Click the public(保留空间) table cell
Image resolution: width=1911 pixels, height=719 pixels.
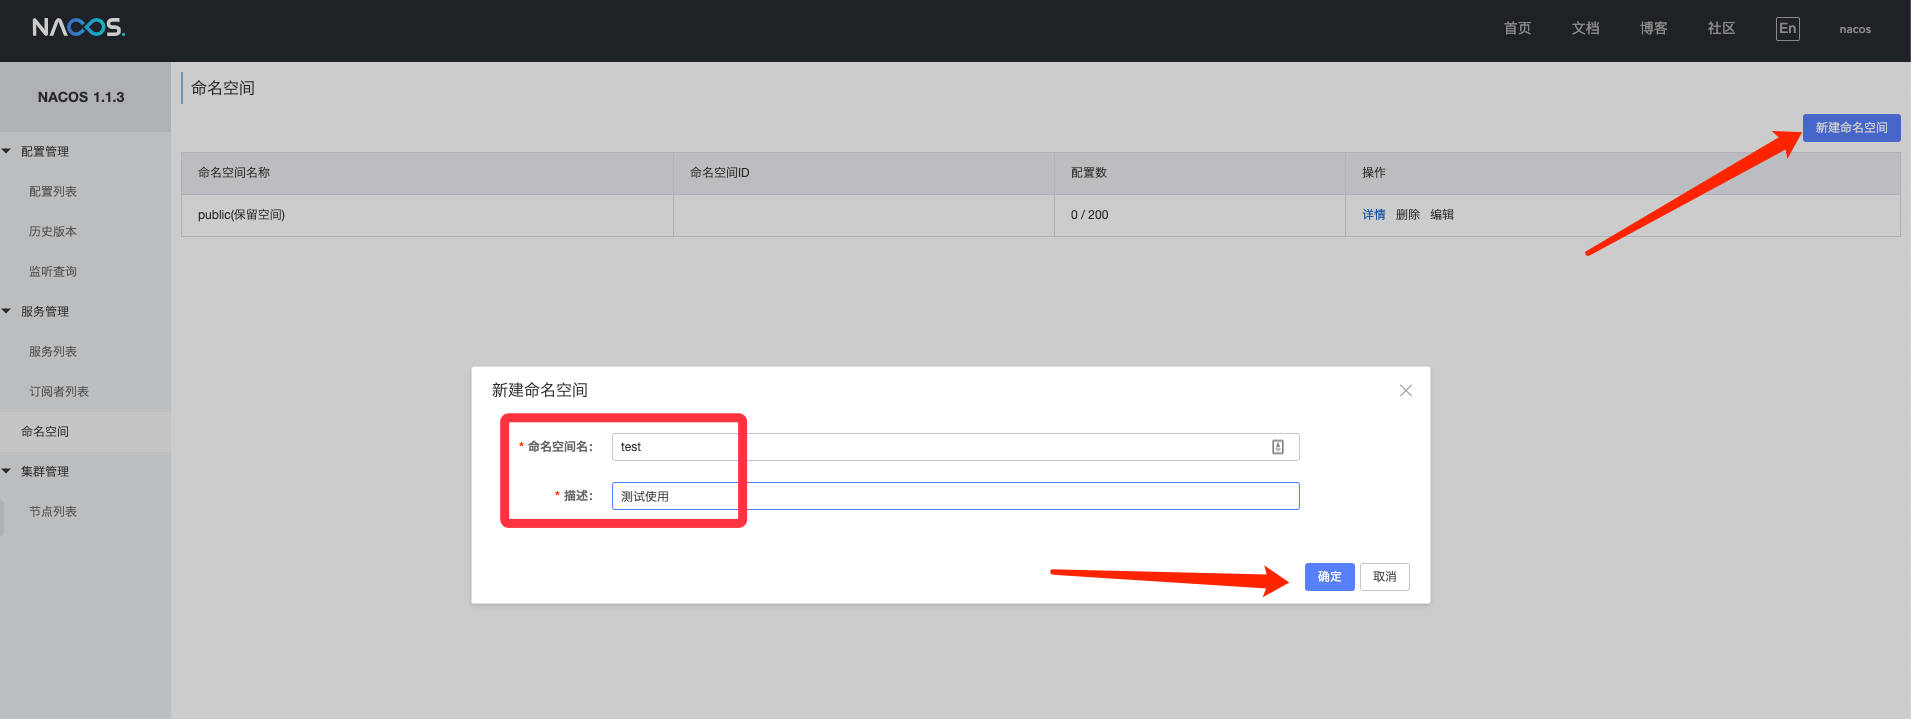pyautogui.click(x=427, y=215)
